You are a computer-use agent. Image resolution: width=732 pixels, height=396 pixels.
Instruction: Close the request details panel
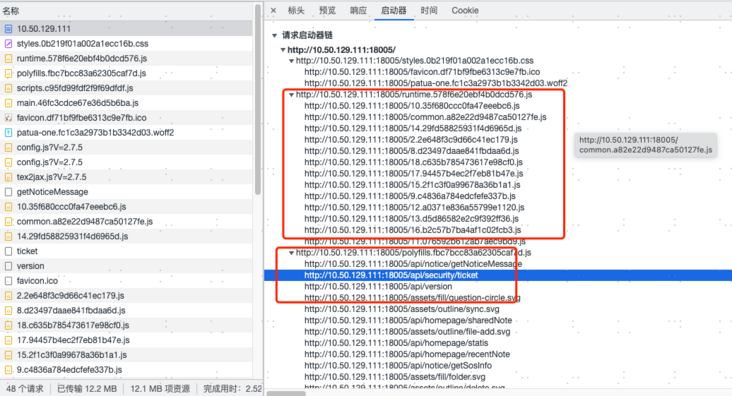click(274, 10)
